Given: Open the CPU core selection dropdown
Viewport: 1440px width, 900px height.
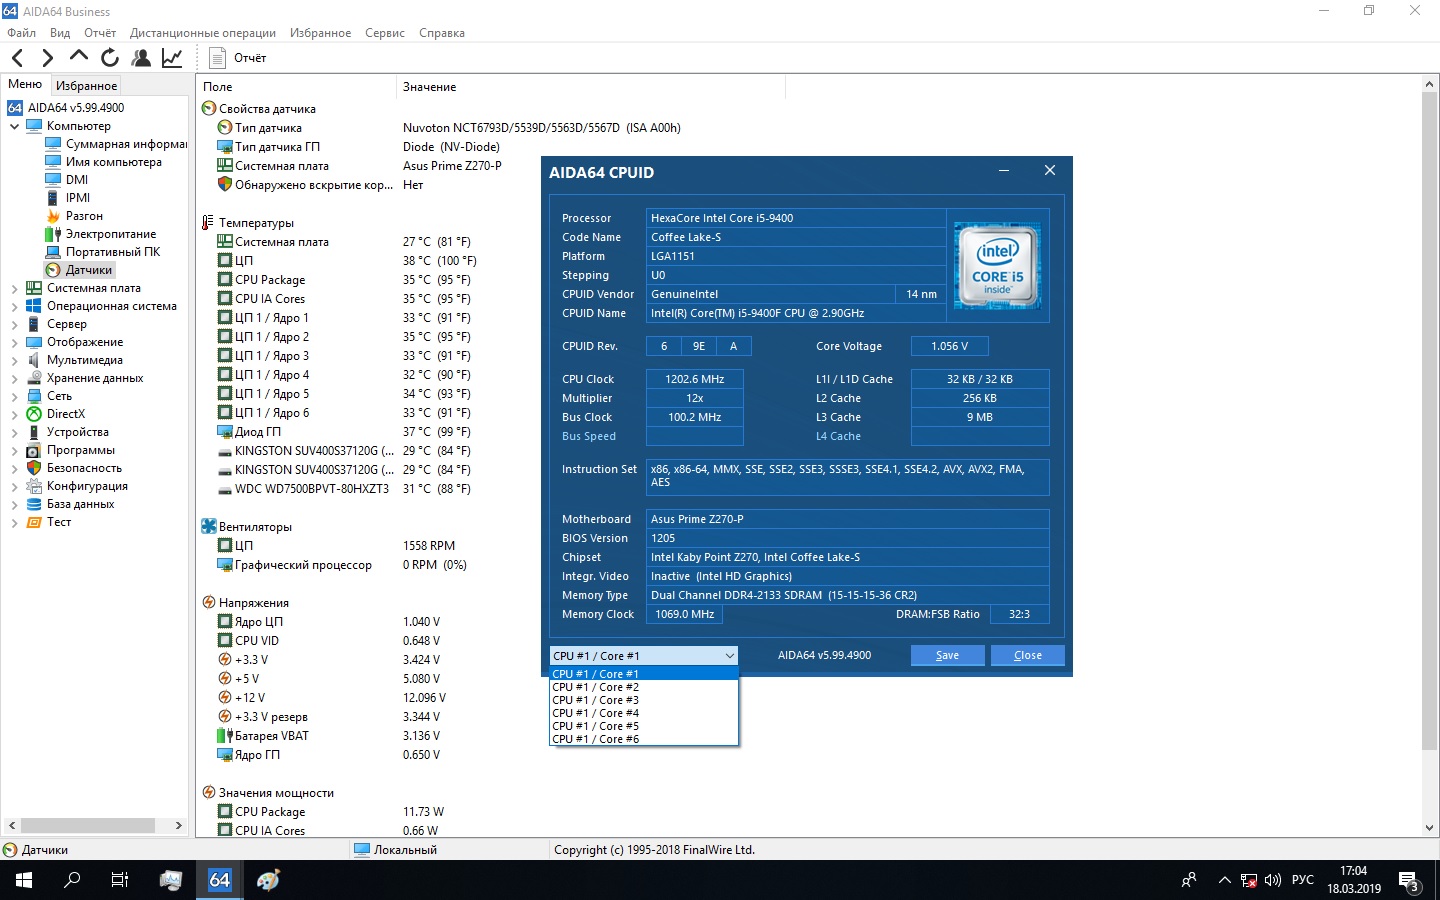Looking at the screenshot, I should click(x=644, y=656).
